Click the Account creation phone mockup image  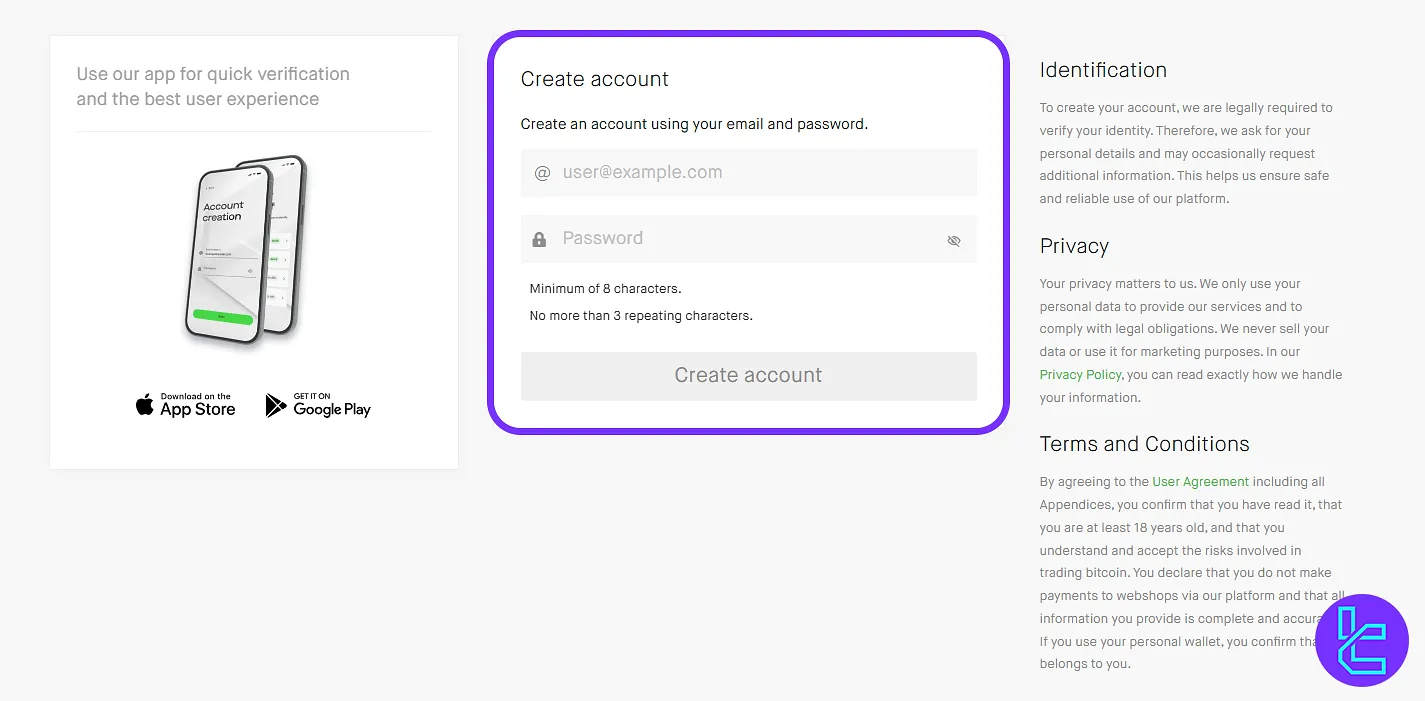pos(245,248)
